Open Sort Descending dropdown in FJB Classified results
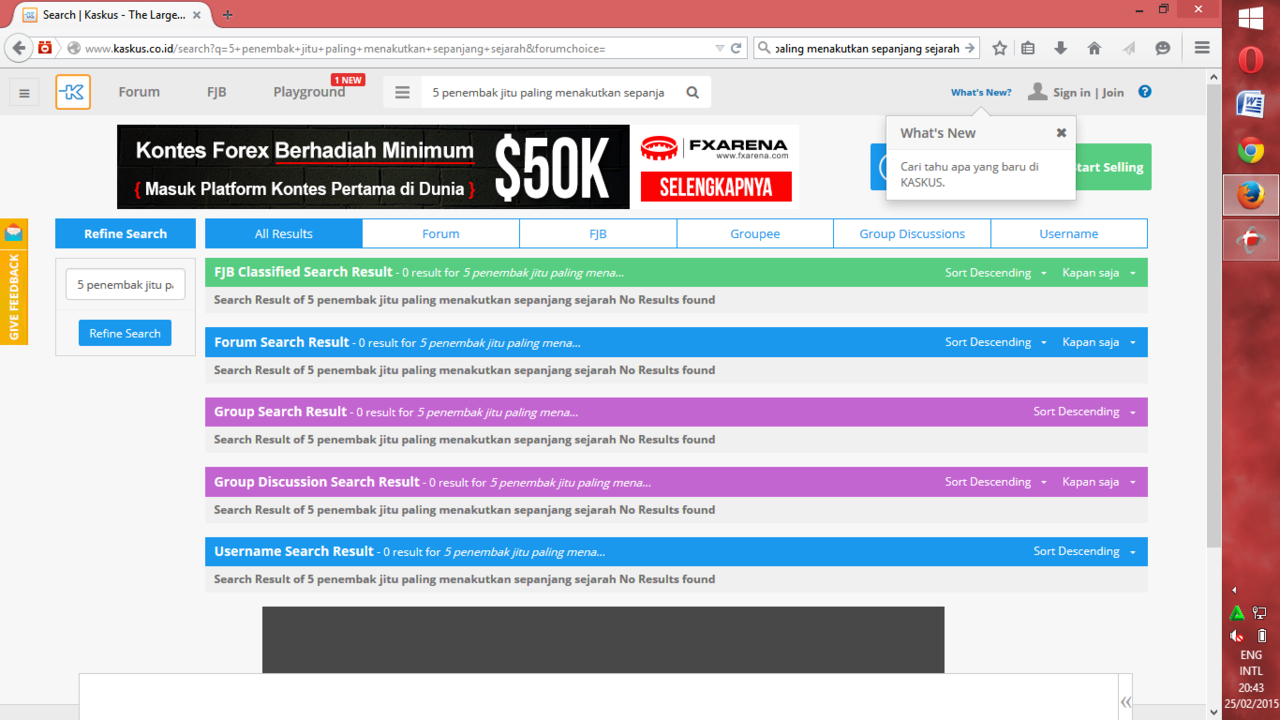This screenshot has width=1280, height=720. pos(996,272)
